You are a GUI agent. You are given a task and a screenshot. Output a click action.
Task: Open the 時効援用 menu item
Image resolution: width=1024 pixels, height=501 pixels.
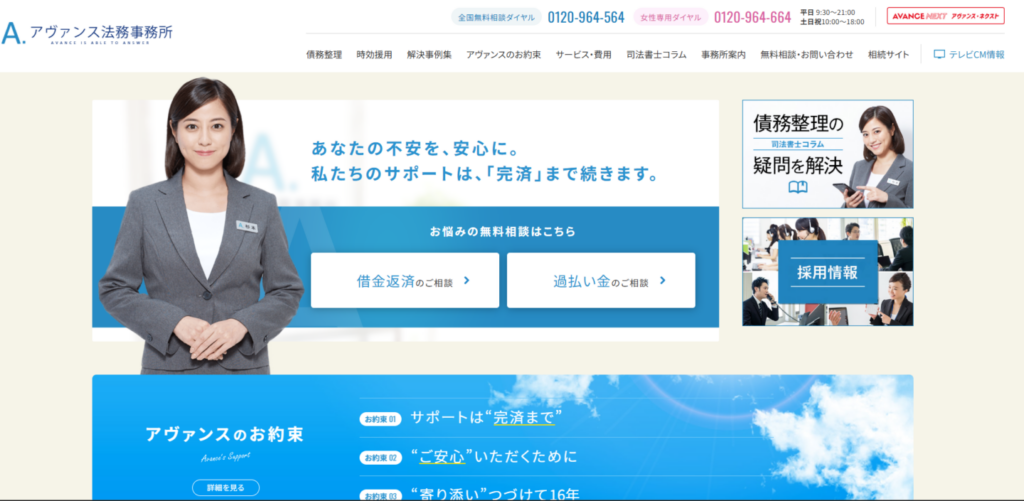[374, 55]
